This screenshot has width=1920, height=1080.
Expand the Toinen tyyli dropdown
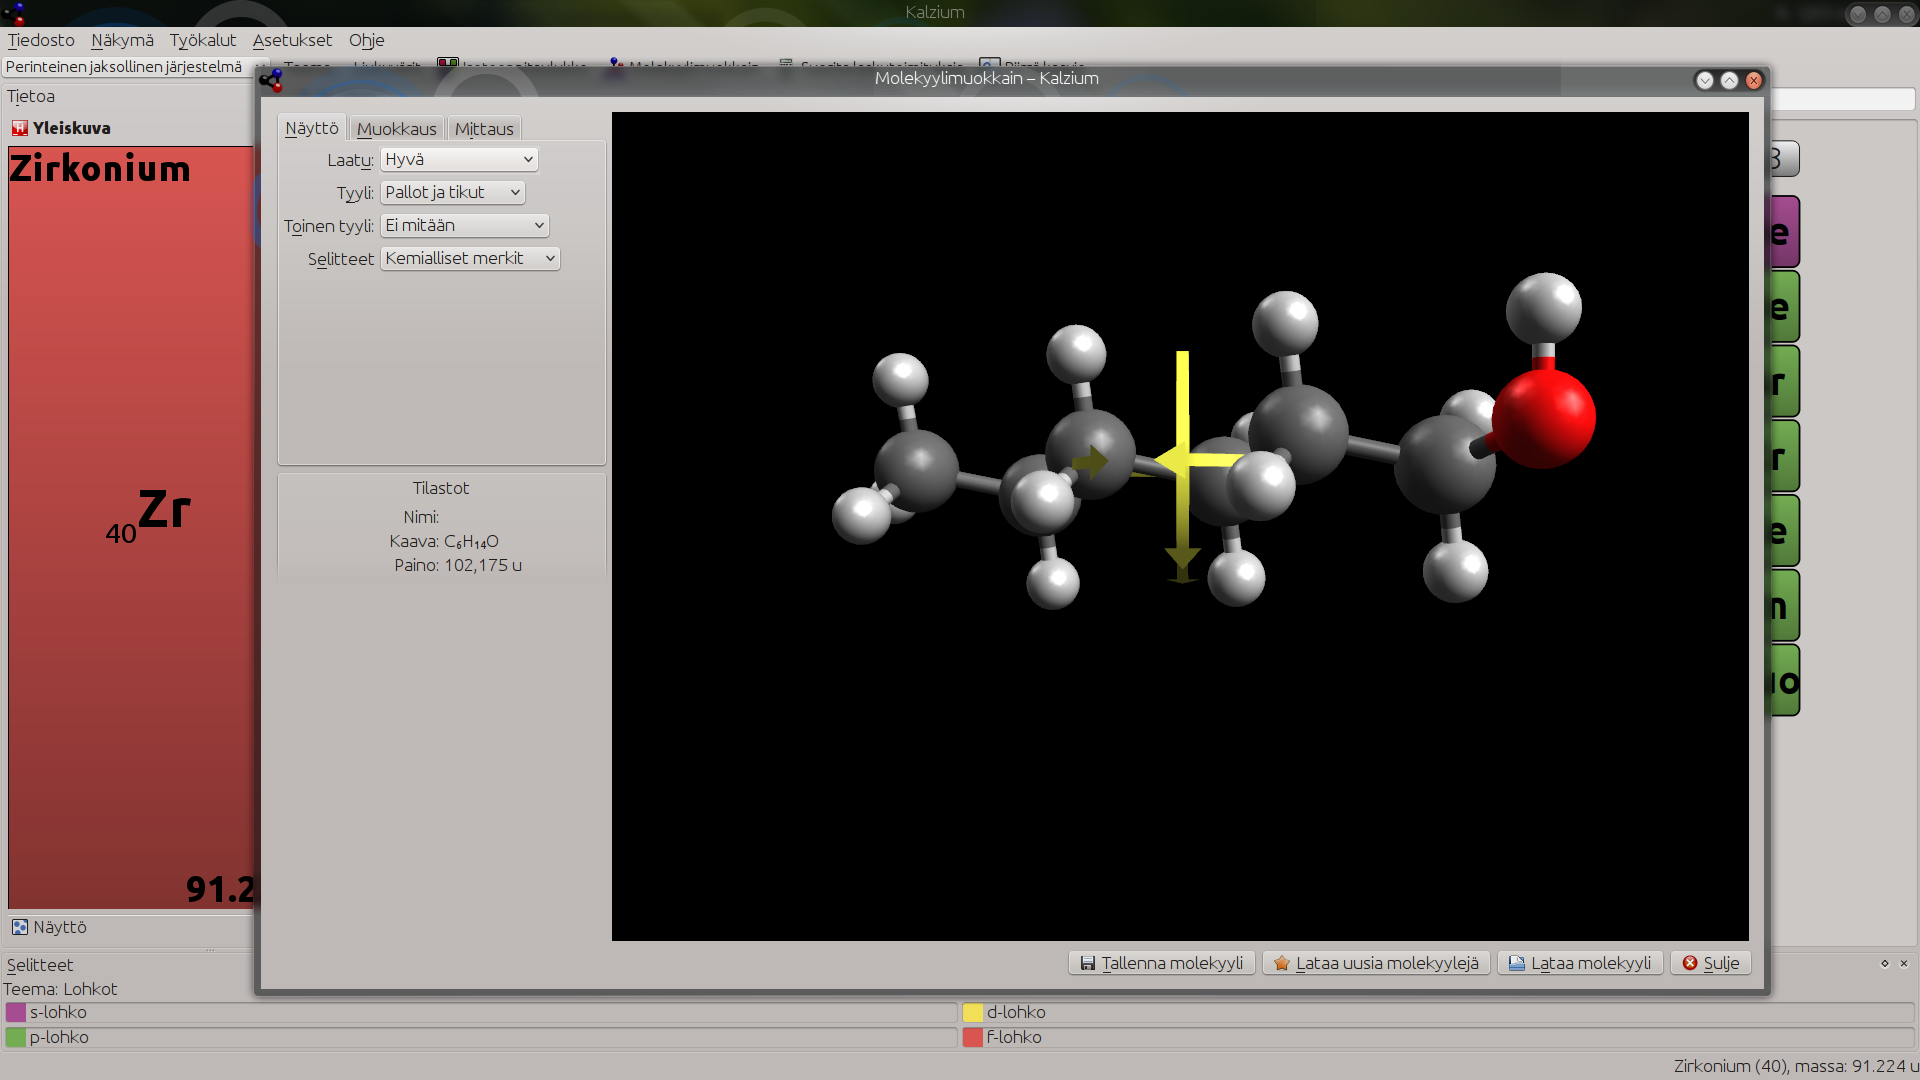pos(465,226)
